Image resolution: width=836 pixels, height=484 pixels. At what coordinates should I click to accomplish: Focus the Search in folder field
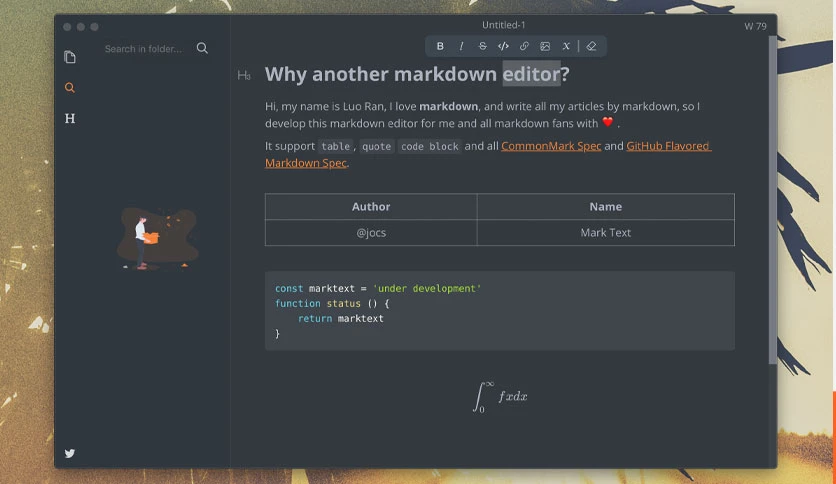143,49
